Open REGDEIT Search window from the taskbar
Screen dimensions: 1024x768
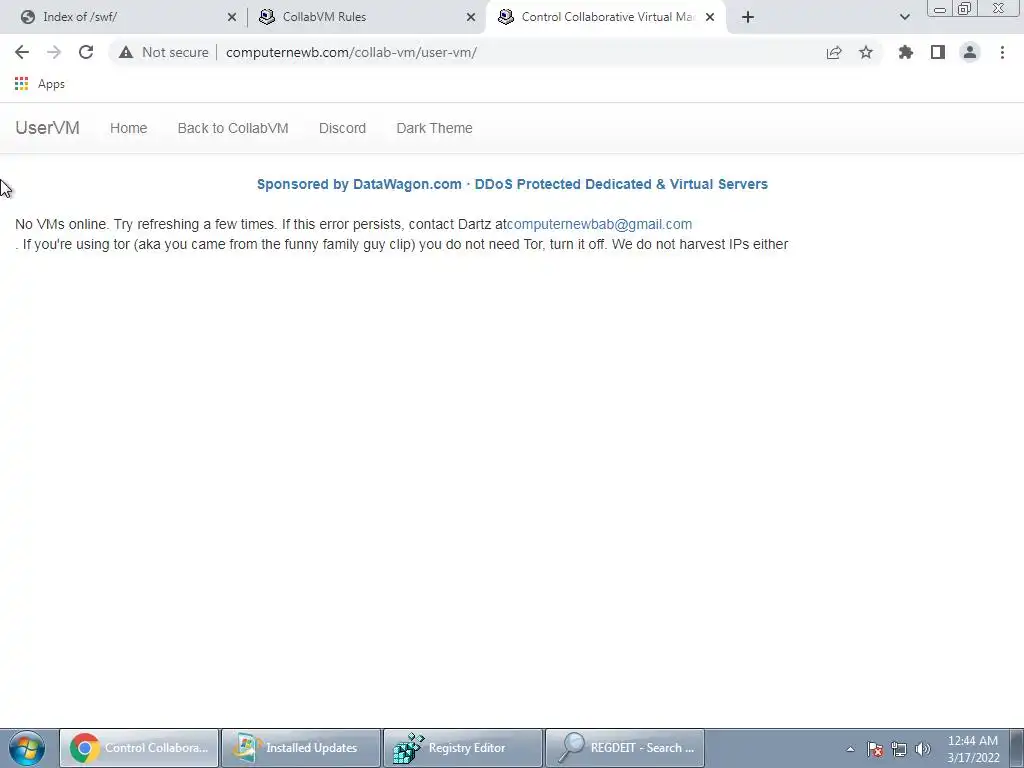click(x=625, y=748)
